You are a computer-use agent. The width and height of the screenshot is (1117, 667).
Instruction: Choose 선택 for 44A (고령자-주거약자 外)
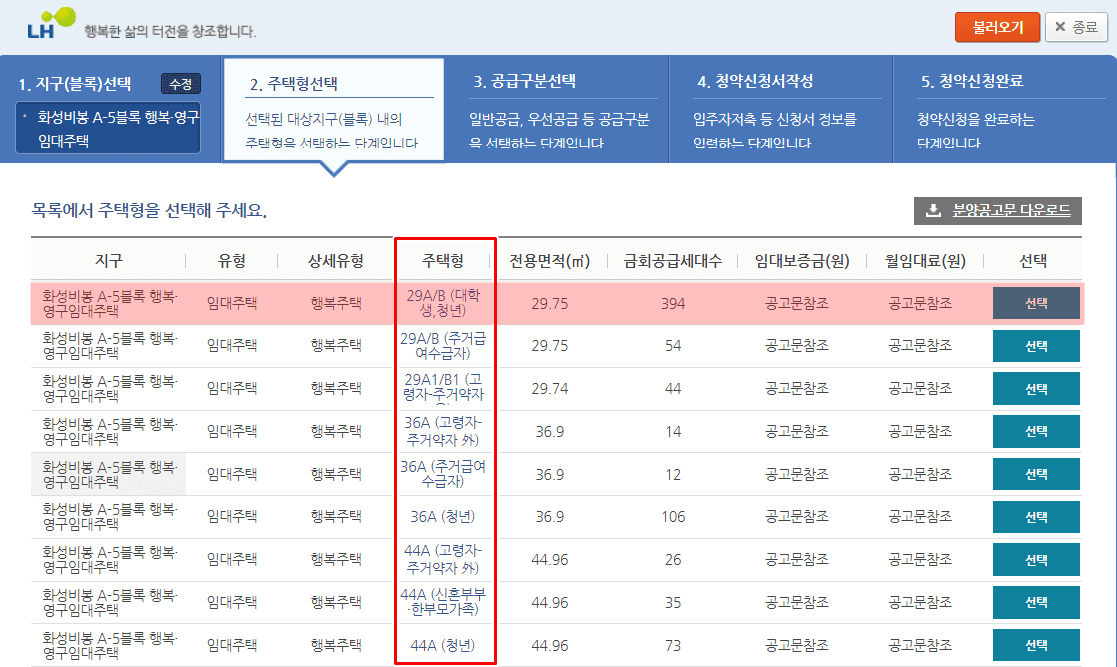[1036, 560]
